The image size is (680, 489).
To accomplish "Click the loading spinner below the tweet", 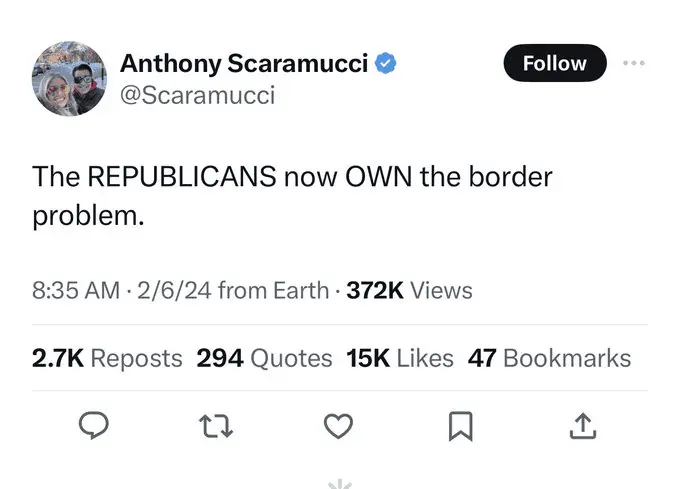I will click(340, 484).
